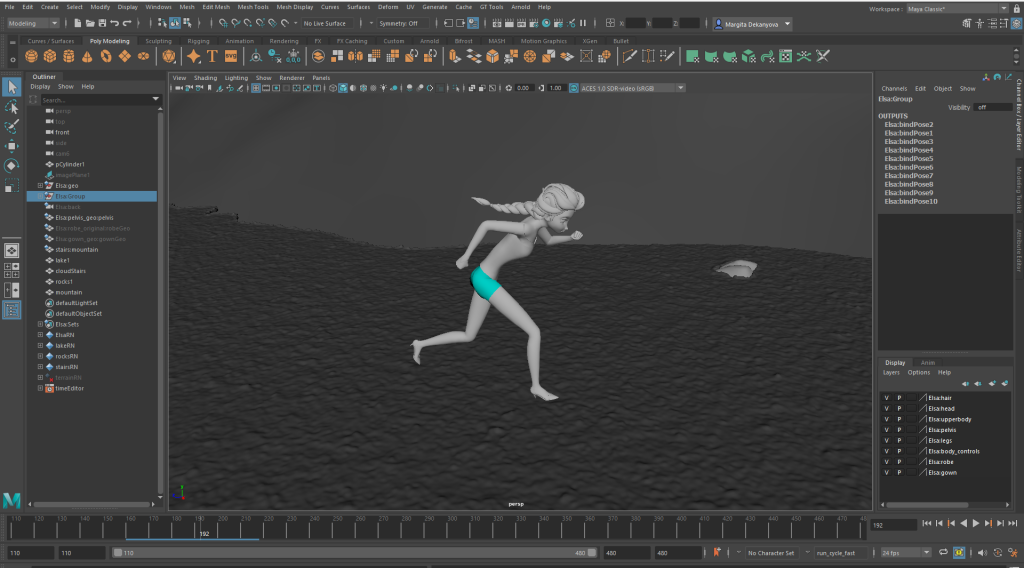This screenshot has height=568, width=1024.
Task: Toggle visibility V for Elsa:head layer
Action: click(x=886, y=409)
